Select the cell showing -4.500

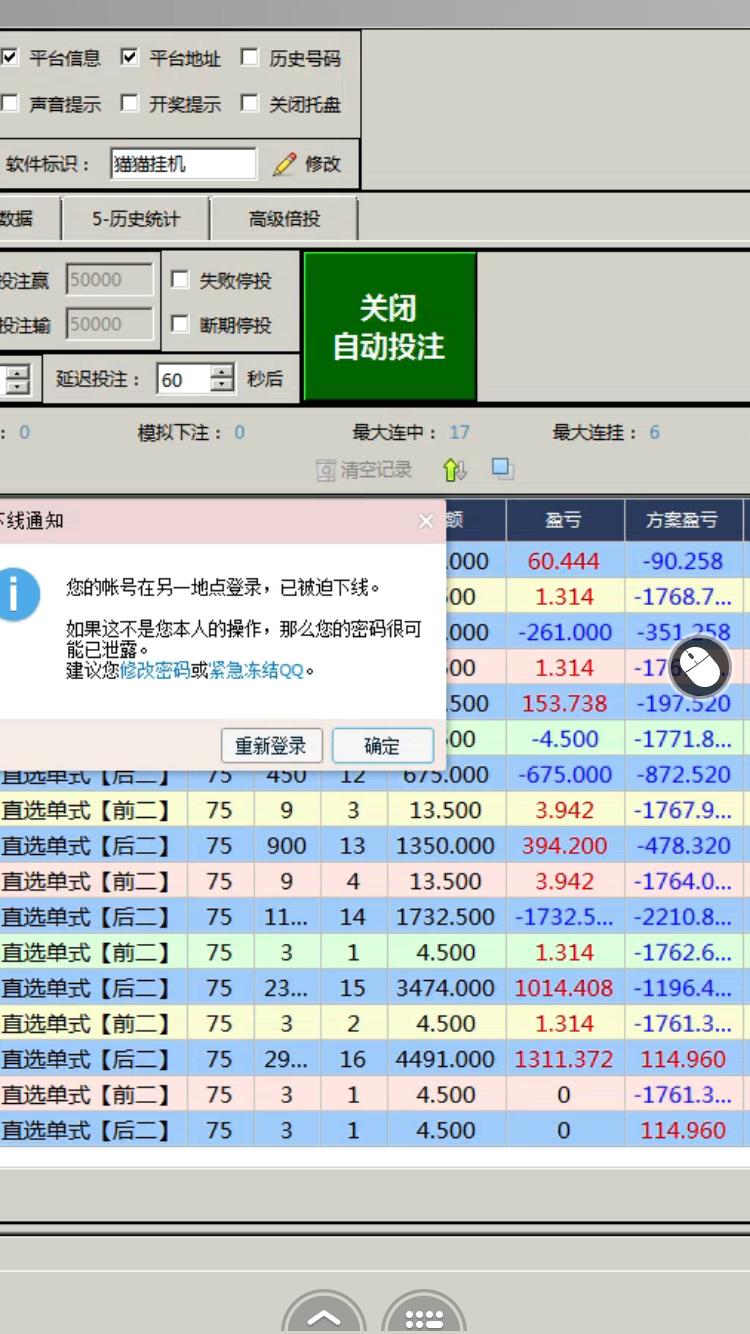564,739
